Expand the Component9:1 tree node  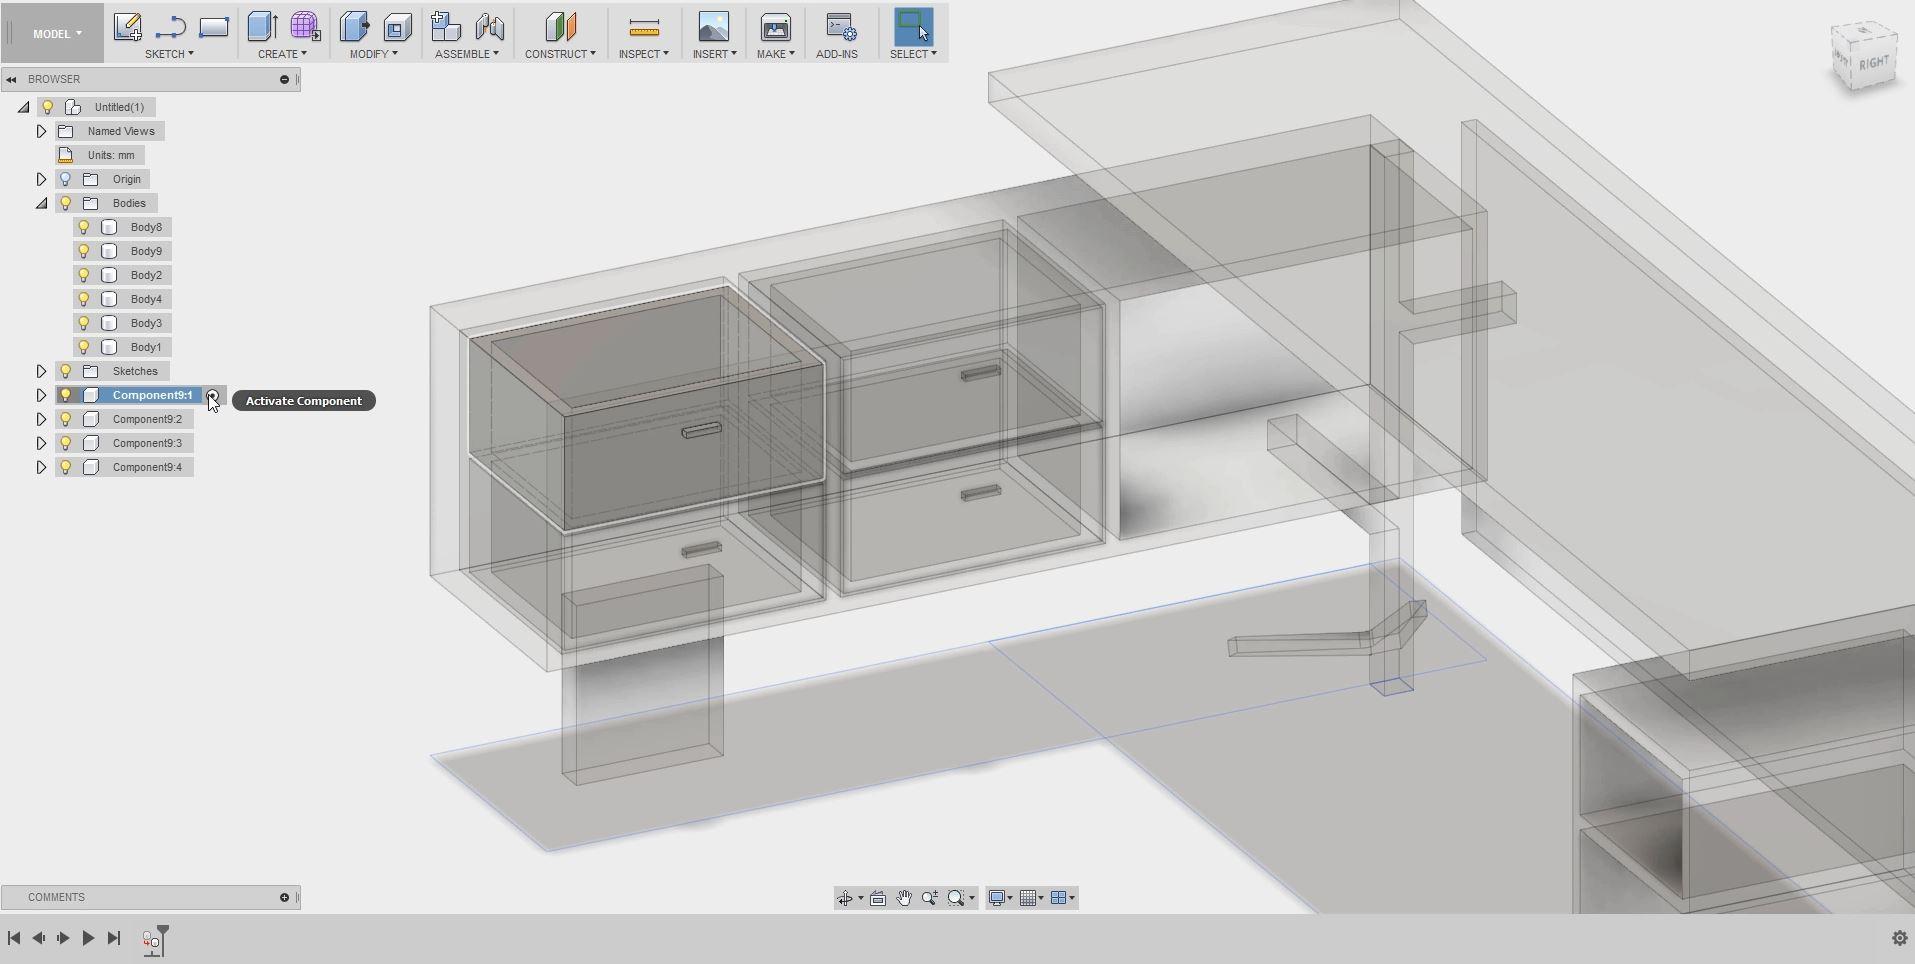coord(40,395)
